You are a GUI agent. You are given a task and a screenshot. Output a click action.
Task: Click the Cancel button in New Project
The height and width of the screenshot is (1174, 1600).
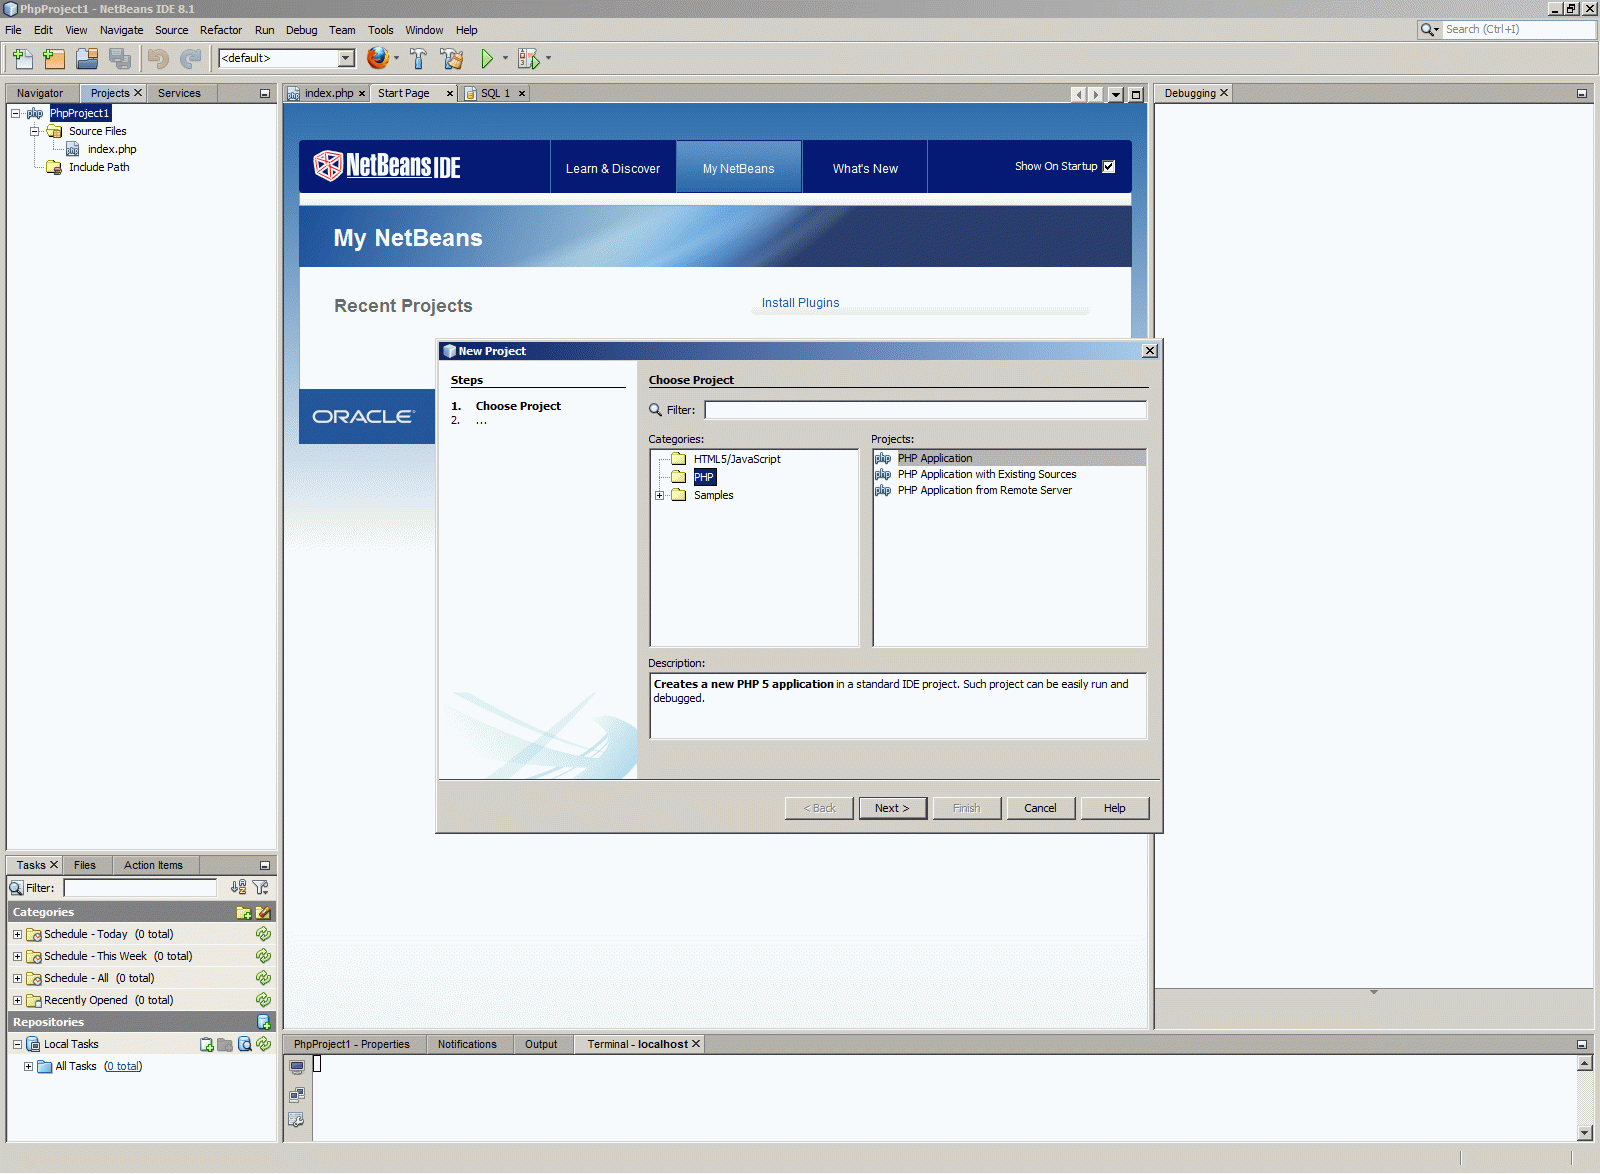coord(1040,808)
